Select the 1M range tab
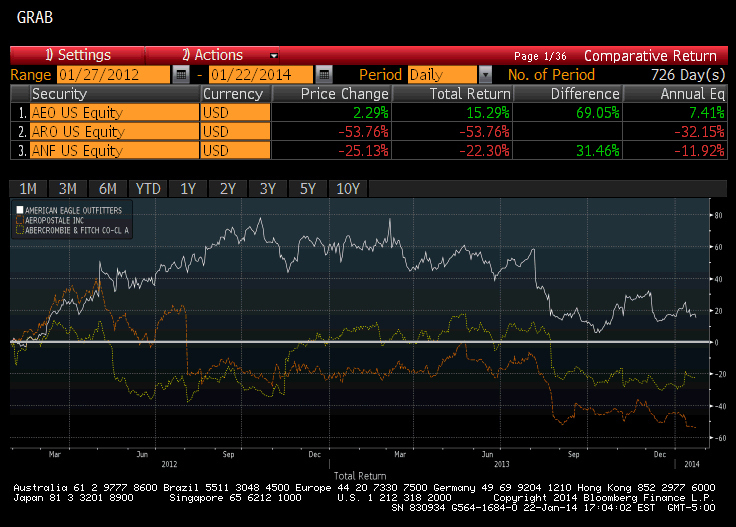The image size is (736, 527). [x=28, y=189]
